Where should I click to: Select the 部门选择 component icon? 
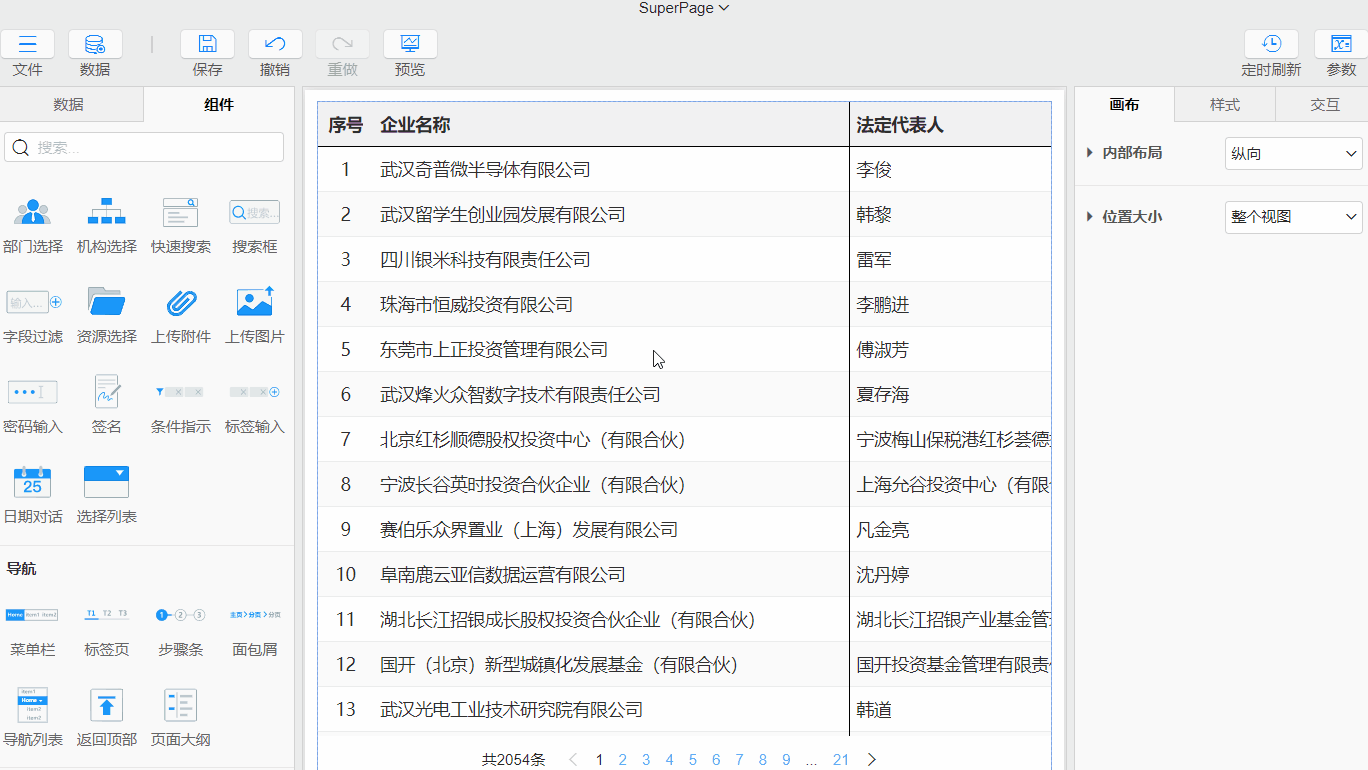coord(33,212)
